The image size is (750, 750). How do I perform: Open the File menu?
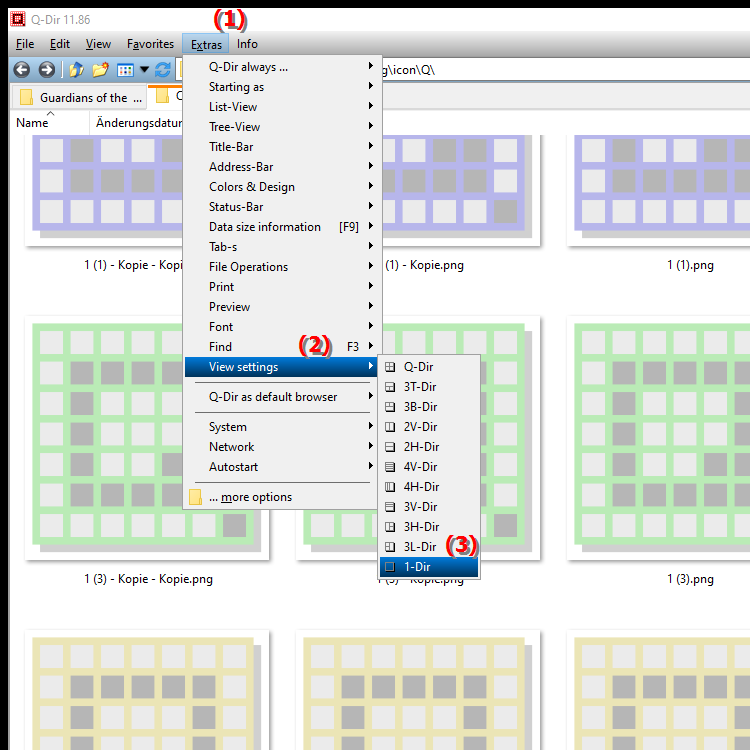tap(25, 44)
